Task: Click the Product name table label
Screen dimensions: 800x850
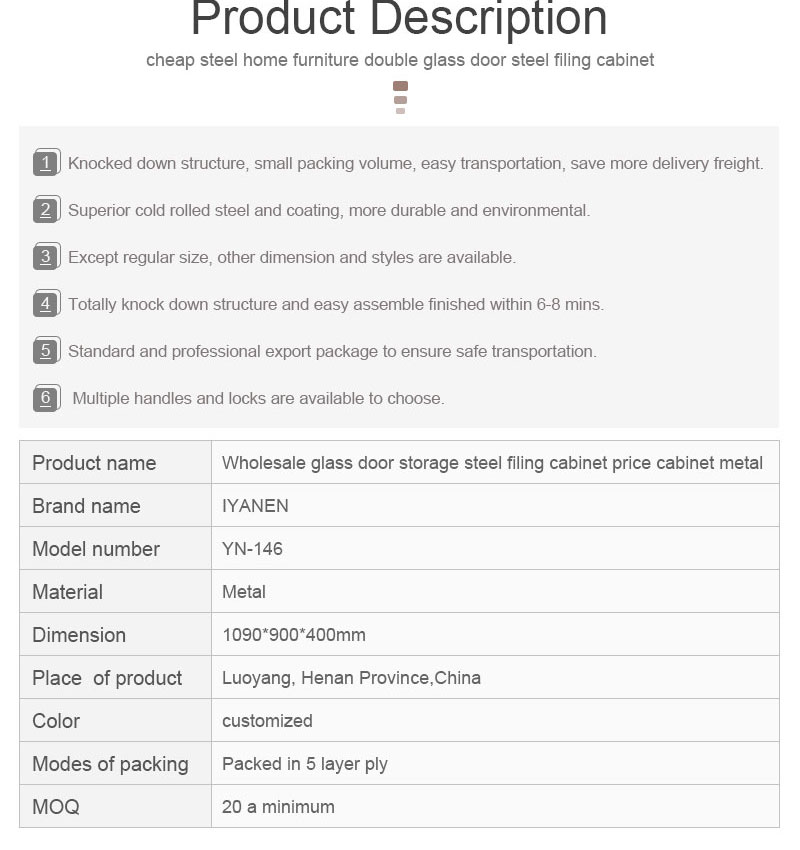Action: pyautogui.click(x=94, y=463)
